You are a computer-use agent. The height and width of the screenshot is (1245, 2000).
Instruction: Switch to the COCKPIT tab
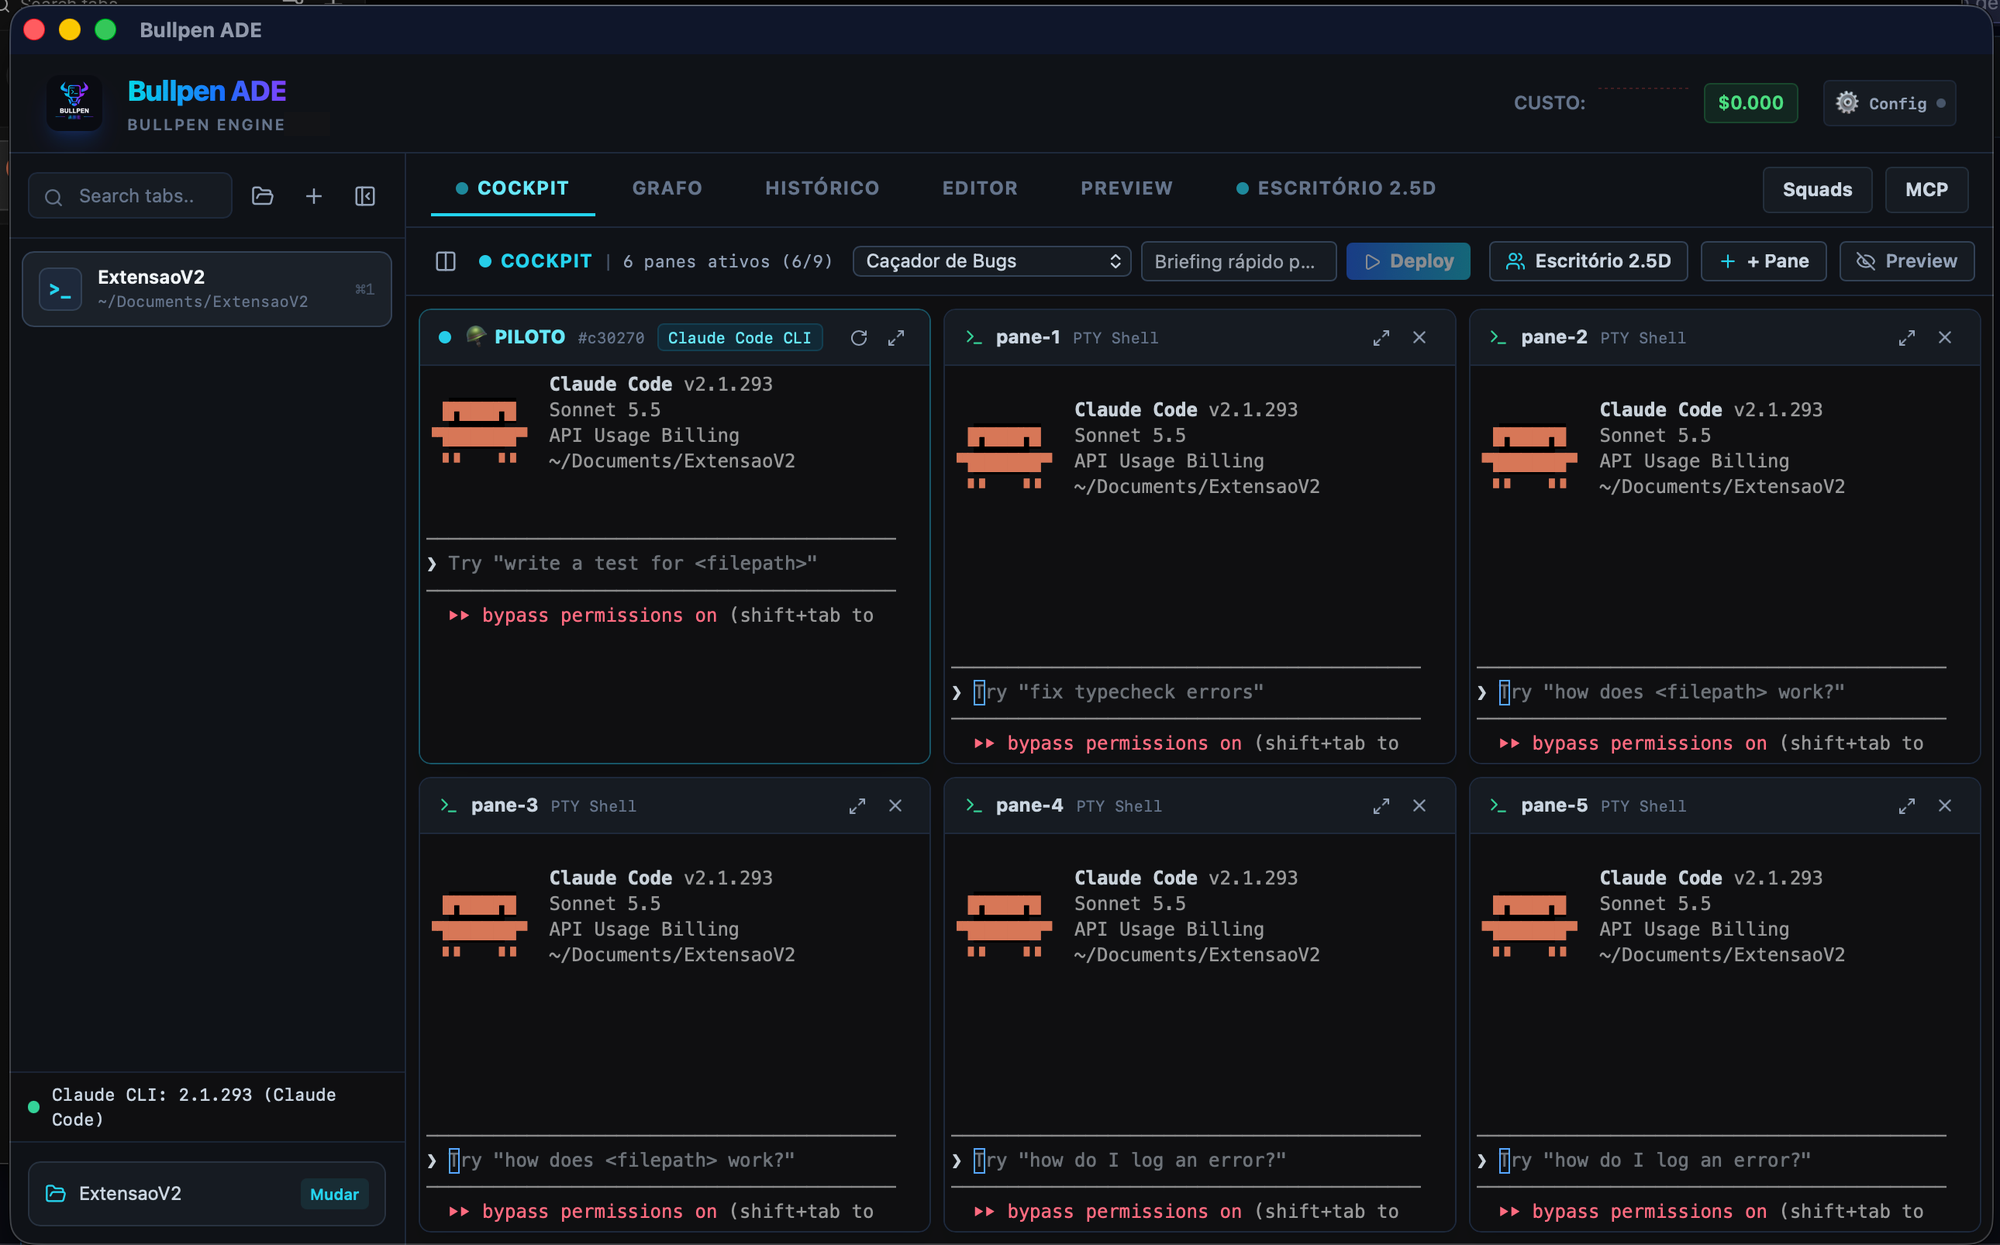tap(512, 188)
